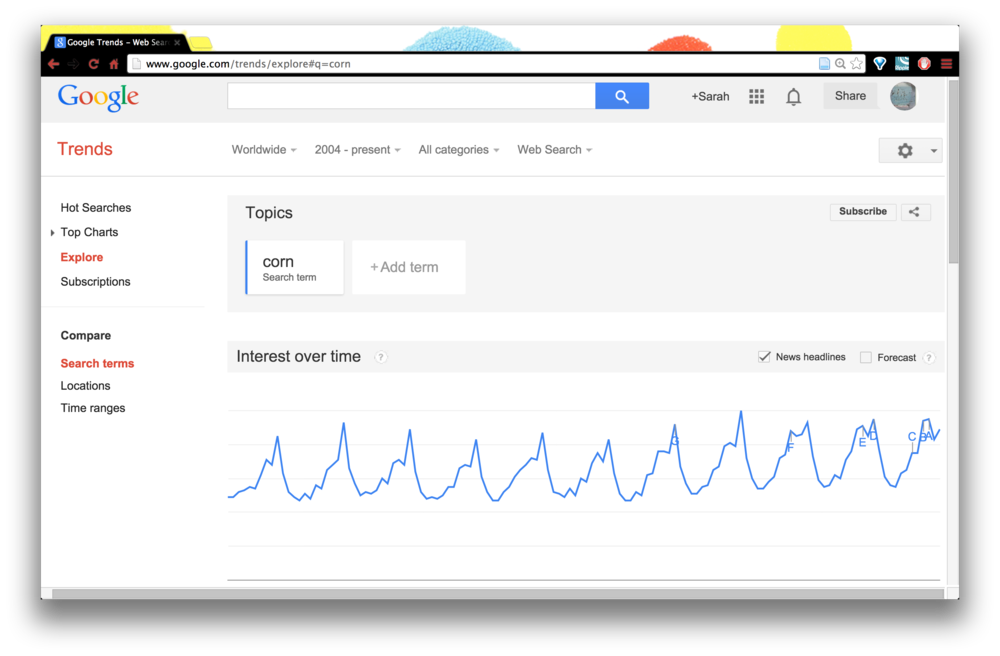Bookmark page with the star icon

click(x=857, y=64)
